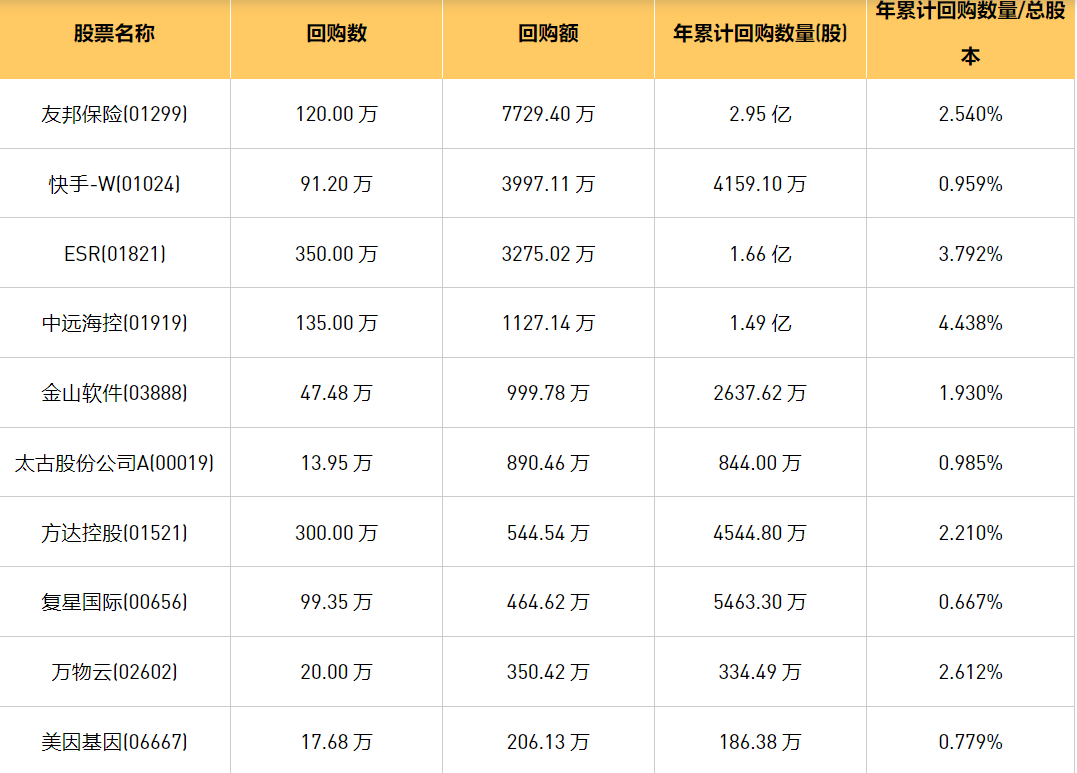Click the 3997.11 万 buyback amount cell
1077x773 pixels.
tap(548, 184)
